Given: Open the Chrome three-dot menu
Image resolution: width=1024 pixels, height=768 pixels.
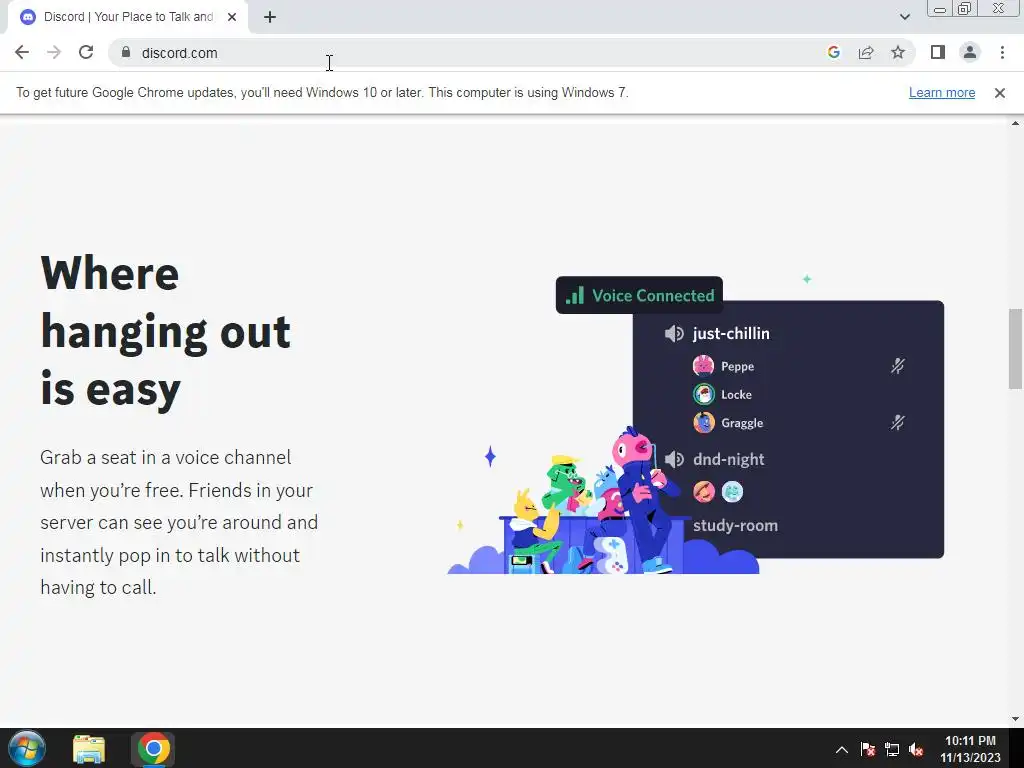Looking at the screenshot, I should coord(1002,52).
